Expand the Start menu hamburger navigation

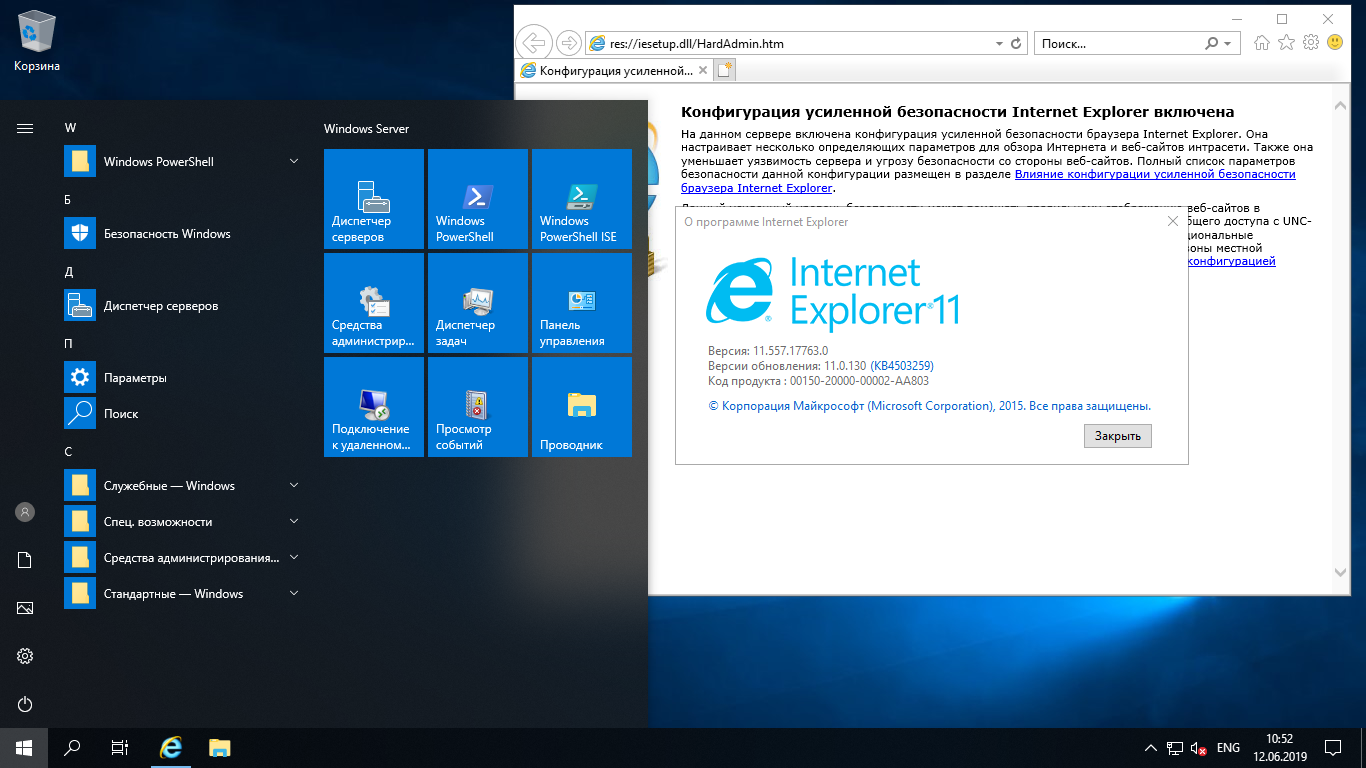(x=25, y=128)
